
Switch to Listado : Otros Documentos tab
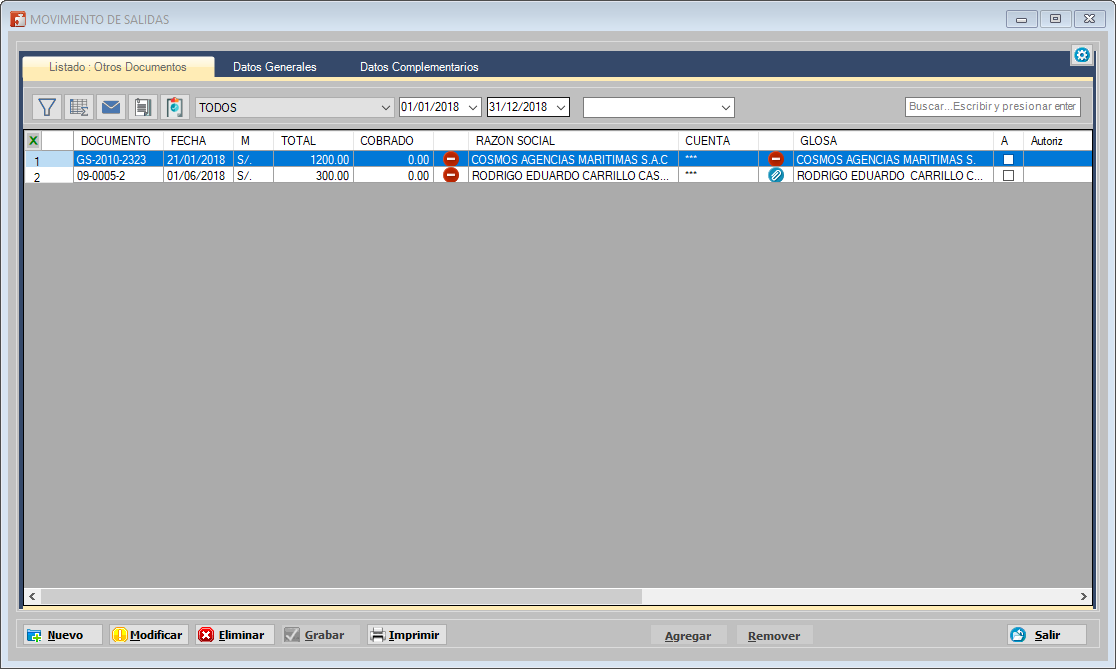(118, 67)
